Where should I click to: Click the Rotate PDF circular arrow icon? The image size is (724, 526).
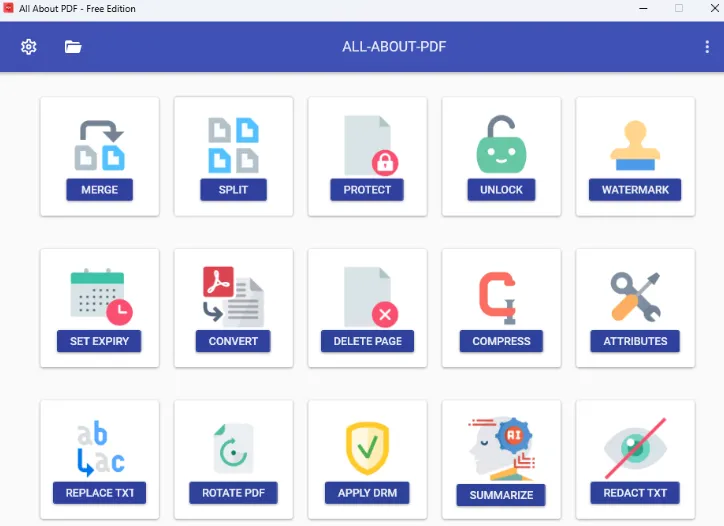tap(234, 448)
